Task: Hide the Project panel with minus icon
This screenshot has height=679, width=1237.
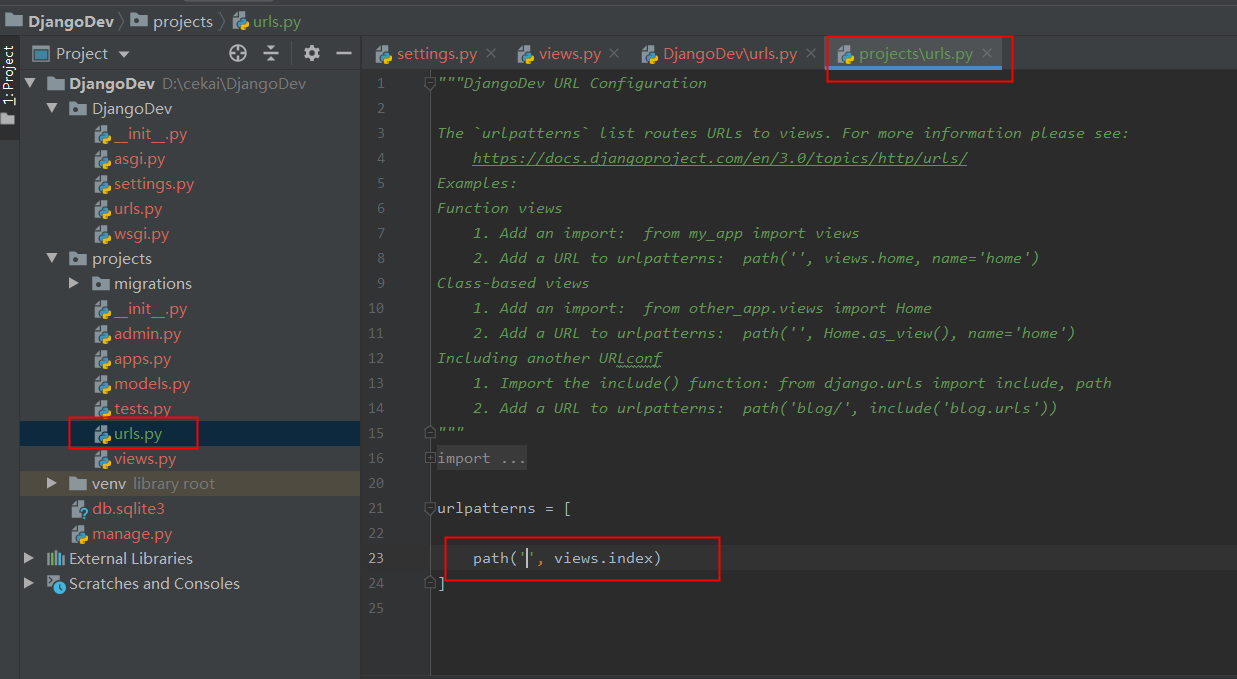Action: tap(344, 53)
